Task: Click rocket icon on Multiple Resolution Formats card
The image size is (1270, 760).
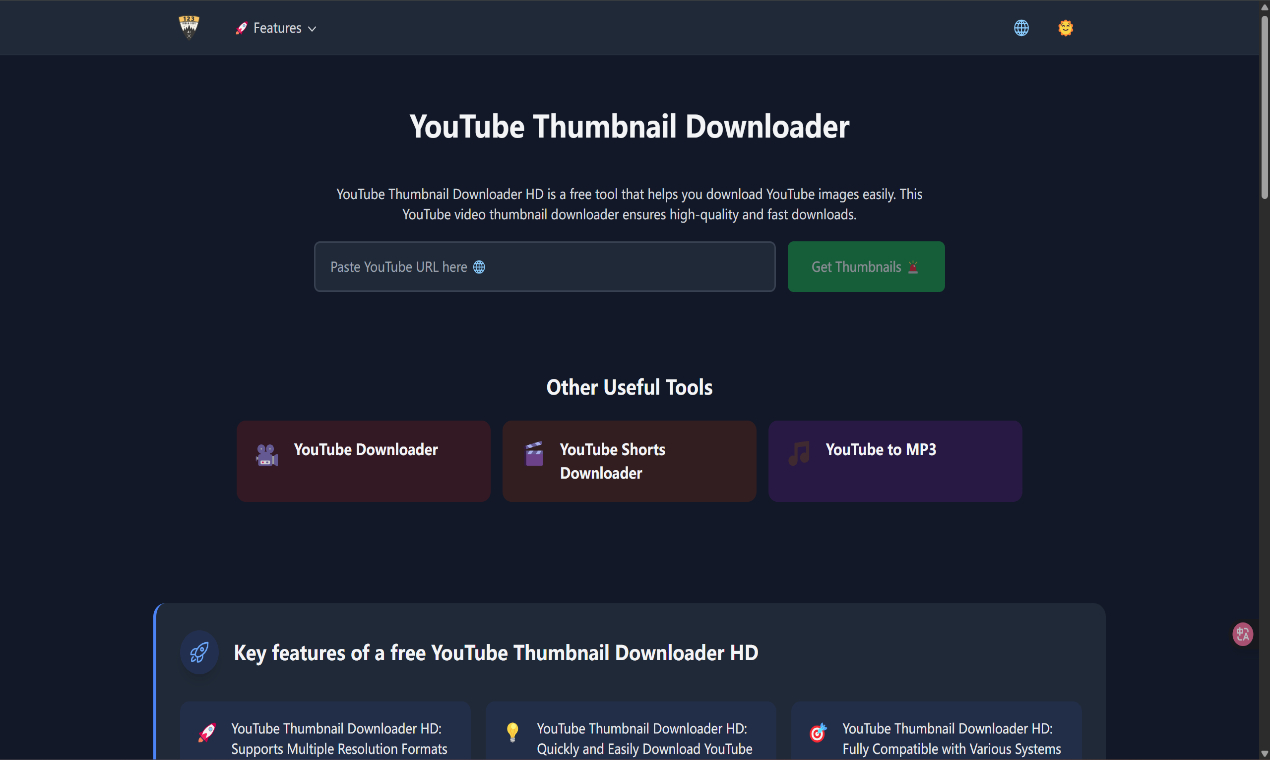Action: click(x=207, y=733)
